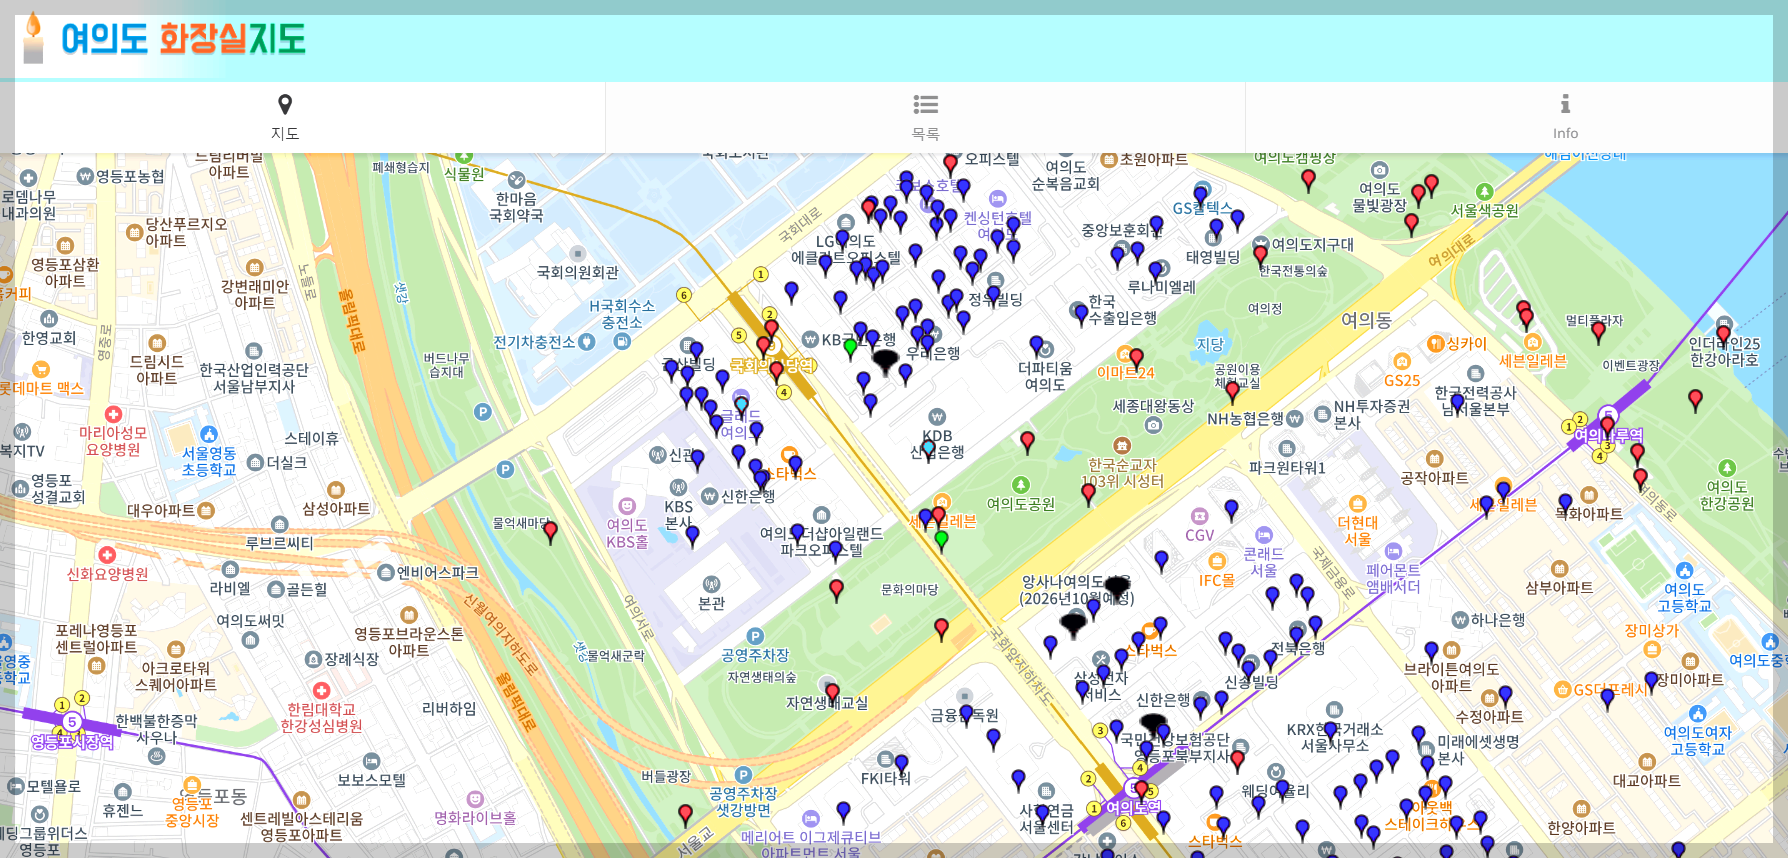Select the black marker above 삼성전자서비스

1073,626
